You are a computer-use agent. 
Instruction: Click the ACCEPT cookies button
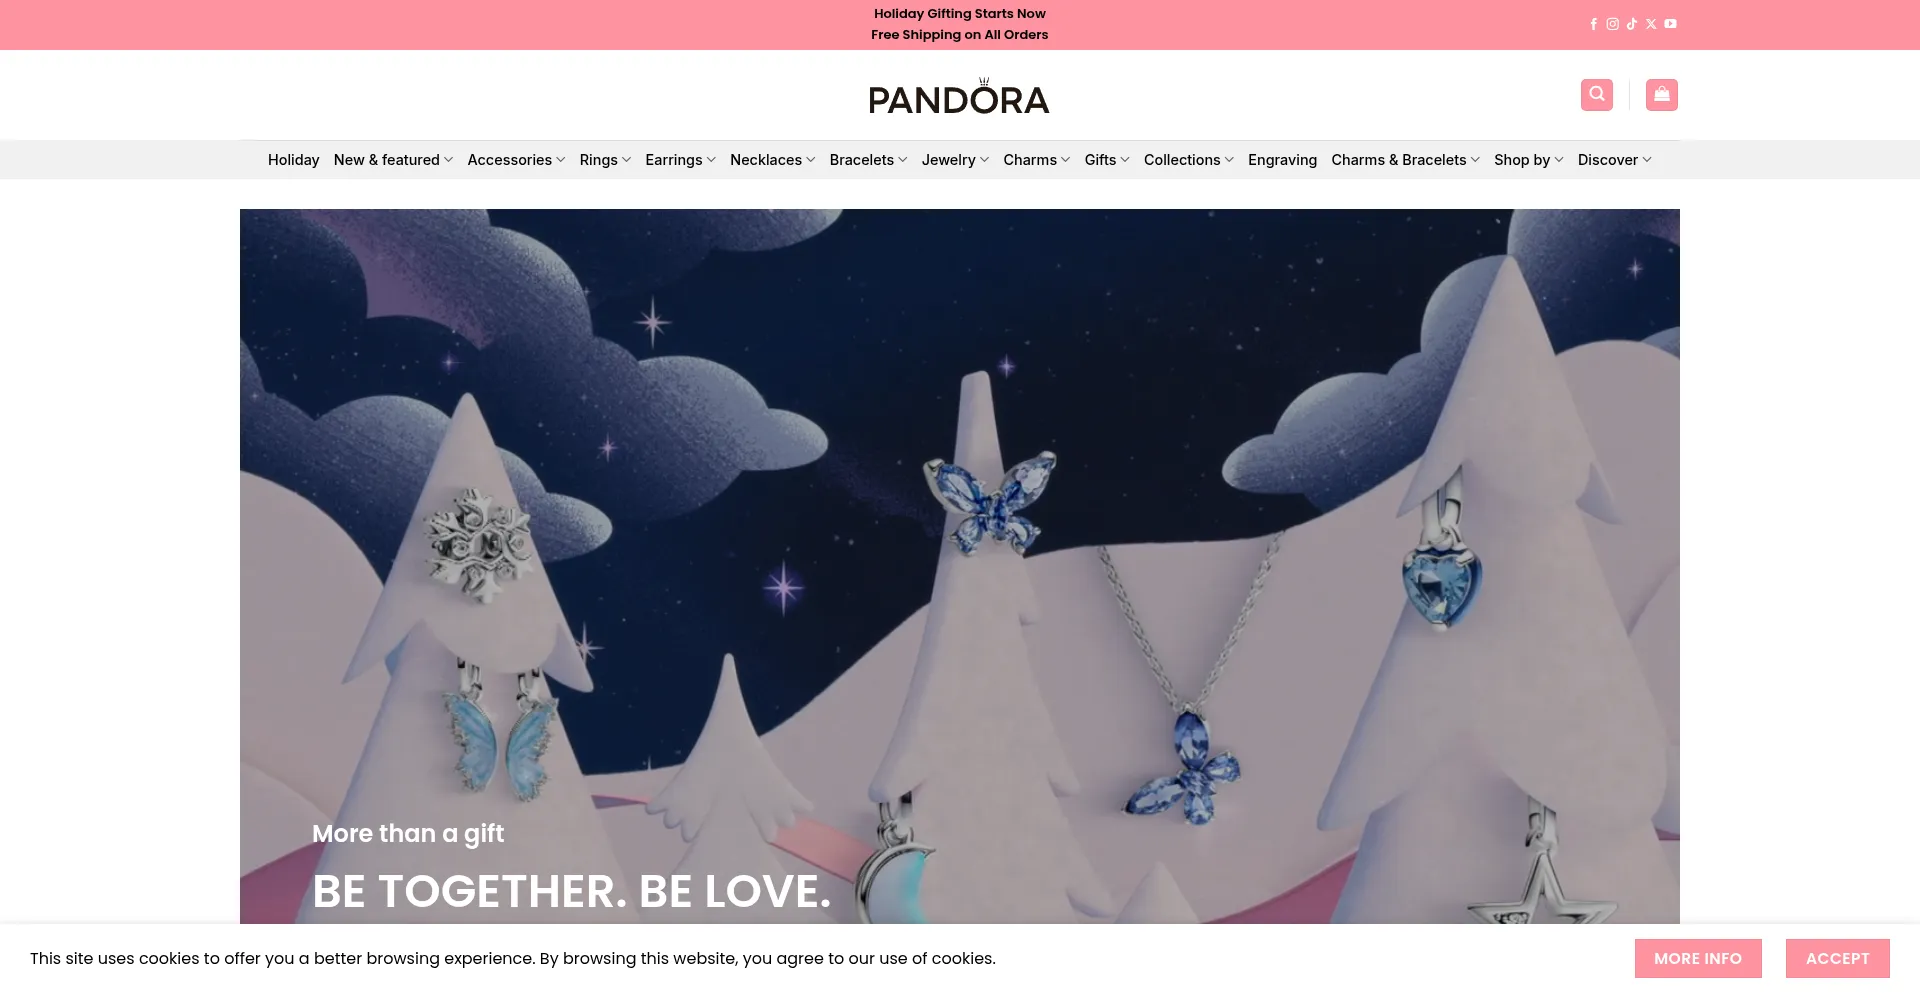(x=1837, y=958)
